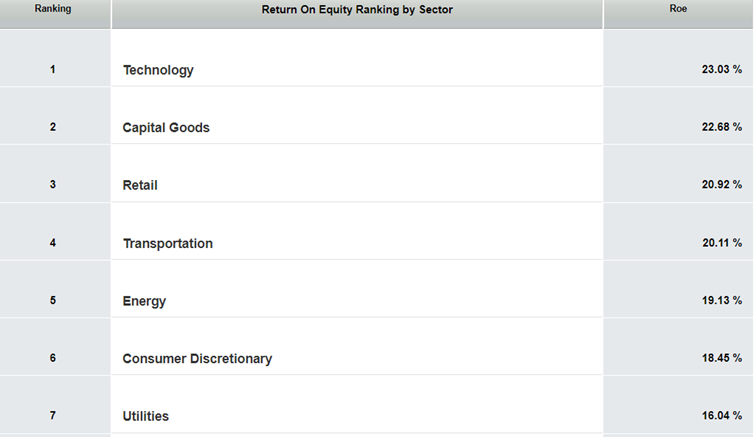The height and width of the screenshot is (437, 756).
Task: Click ranking number 7 cell
Action: tap(53, 416)
